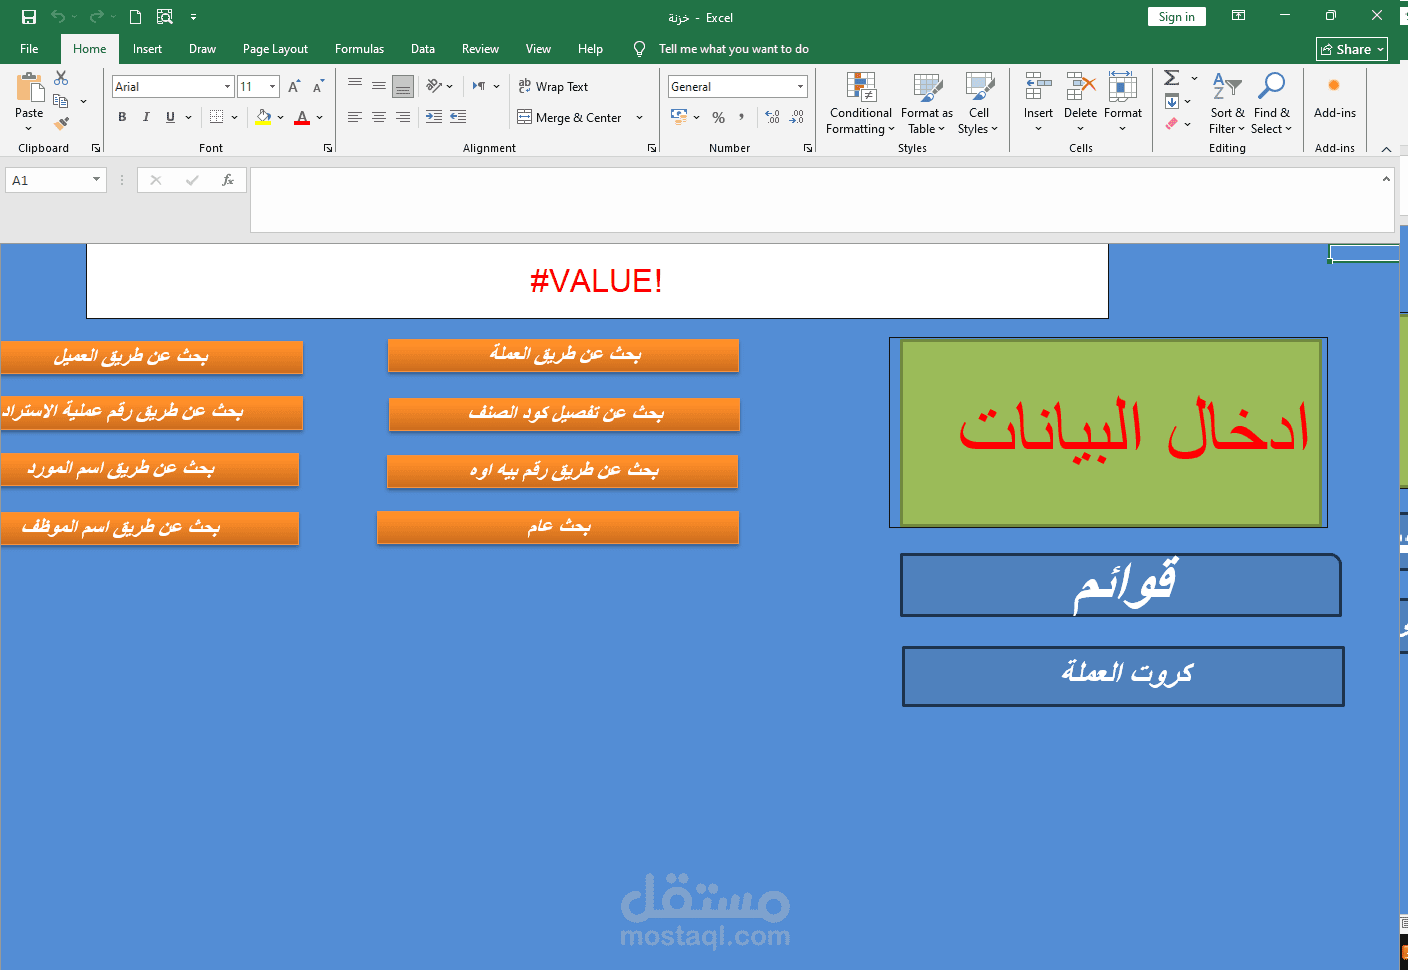Toggle Center alignment
This screenshot has height=970, width=1412.
pyautogui.click(x=379, y=117)
